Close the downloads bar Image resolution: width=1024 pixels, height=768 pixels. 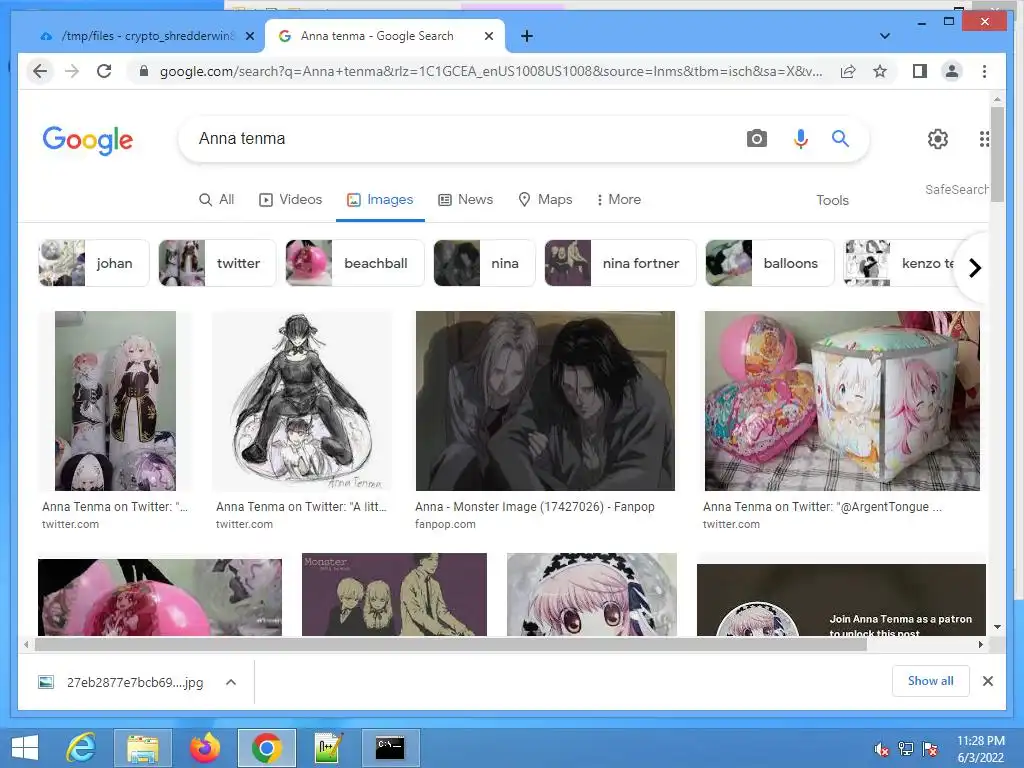pyautogui.click(x=987, y=681)
